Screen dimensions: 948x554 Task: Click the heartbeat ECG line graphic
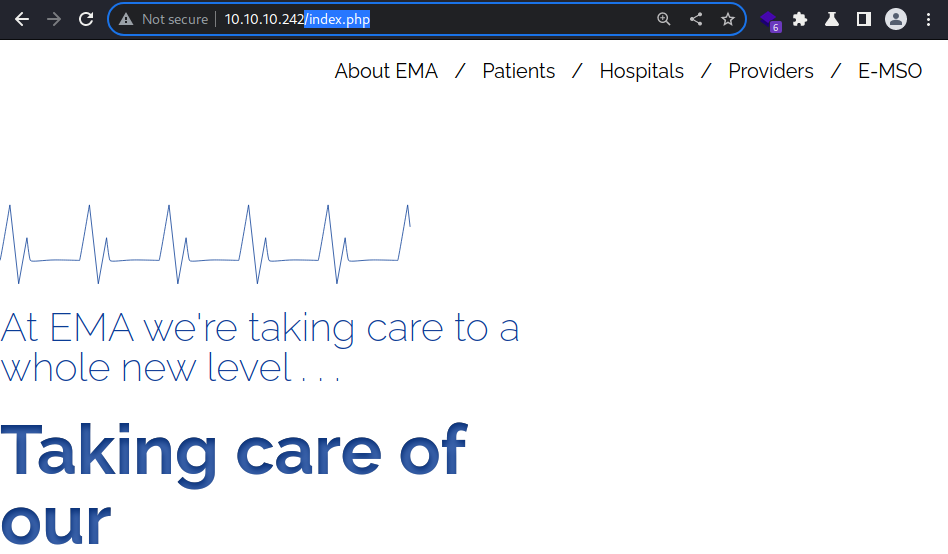pos(206,244)
